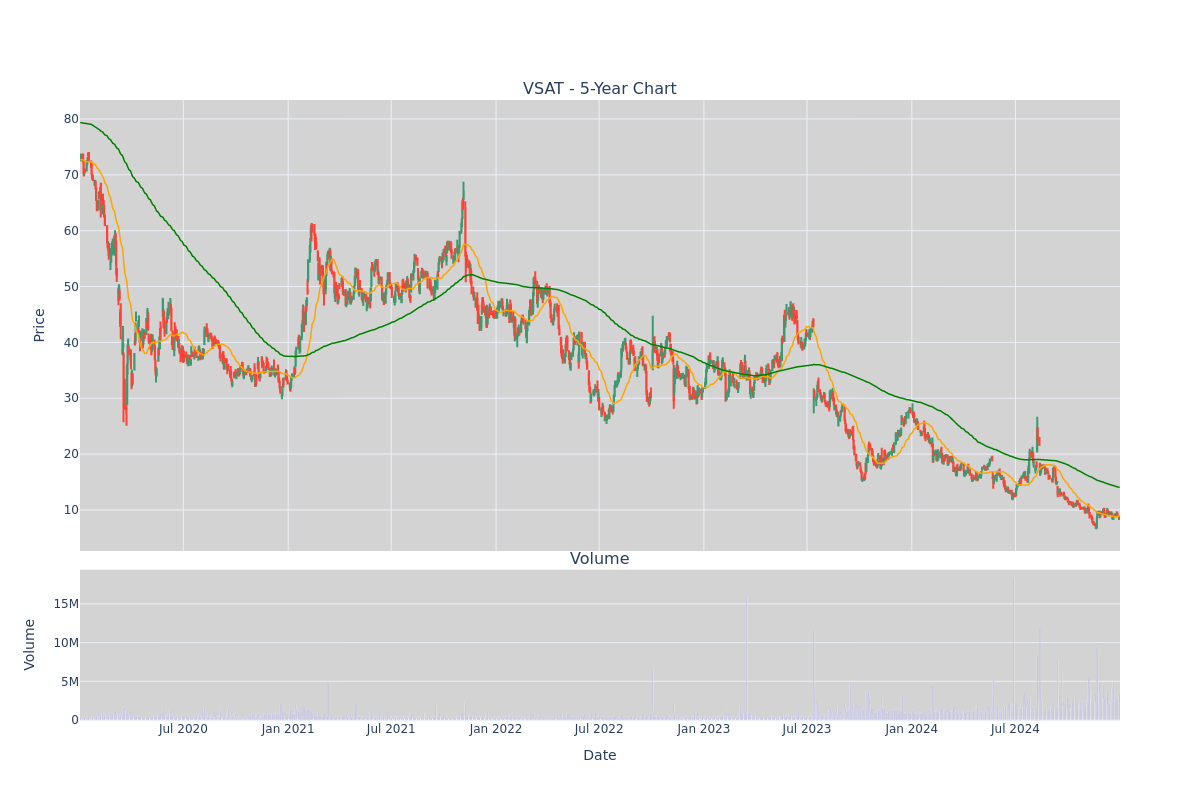
Task: Click the "70" price axis tick
Action: pos(71,175)
